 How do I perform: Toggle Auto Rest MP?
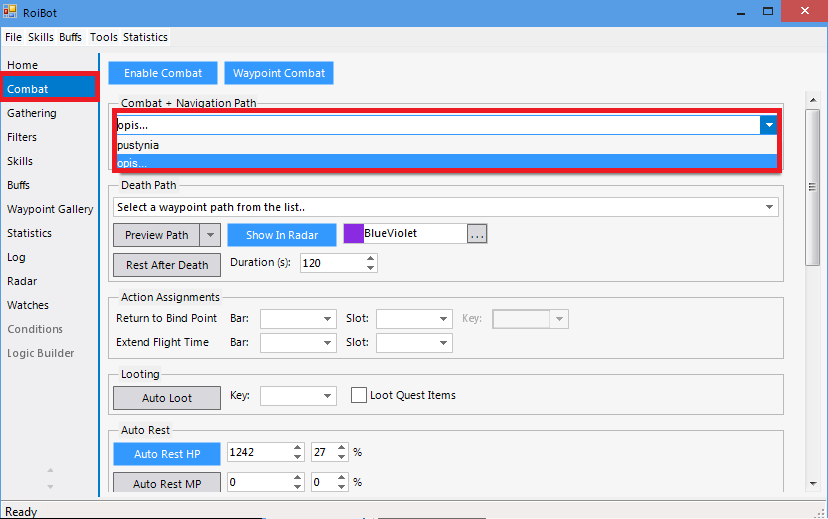coord(167,484)
